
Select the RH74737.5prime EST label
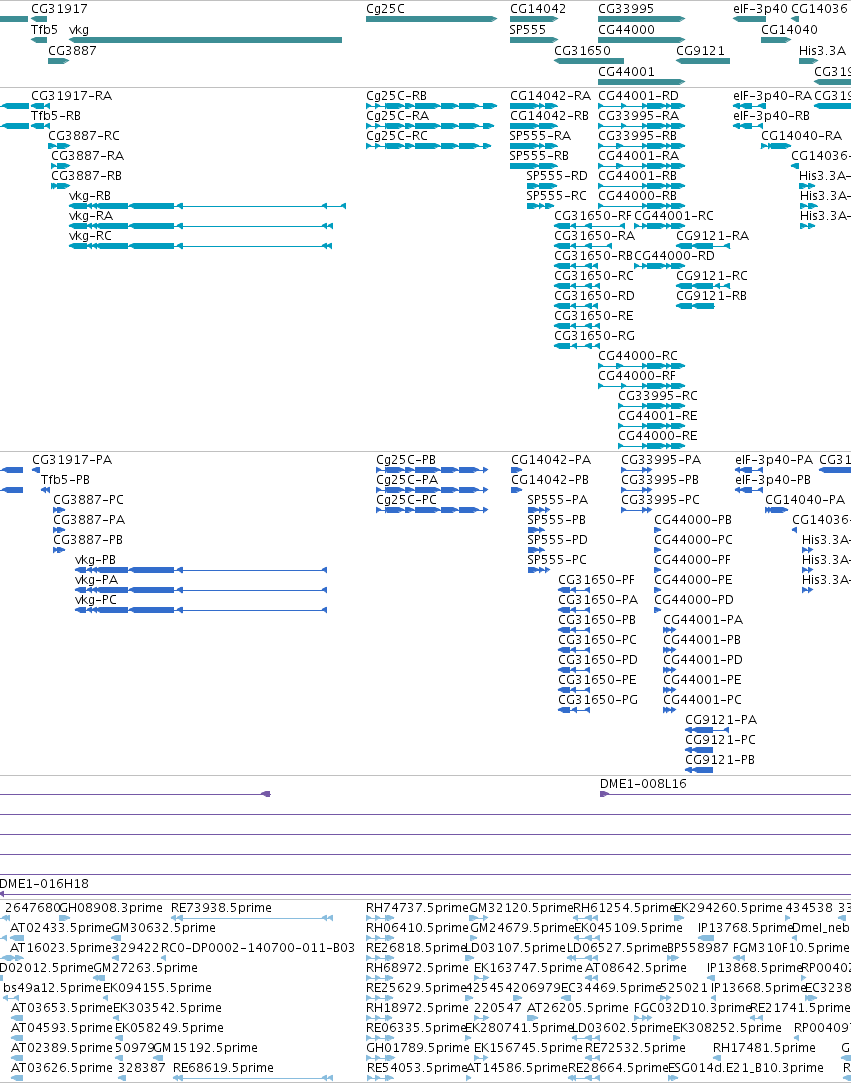click(x=417, y=908)
